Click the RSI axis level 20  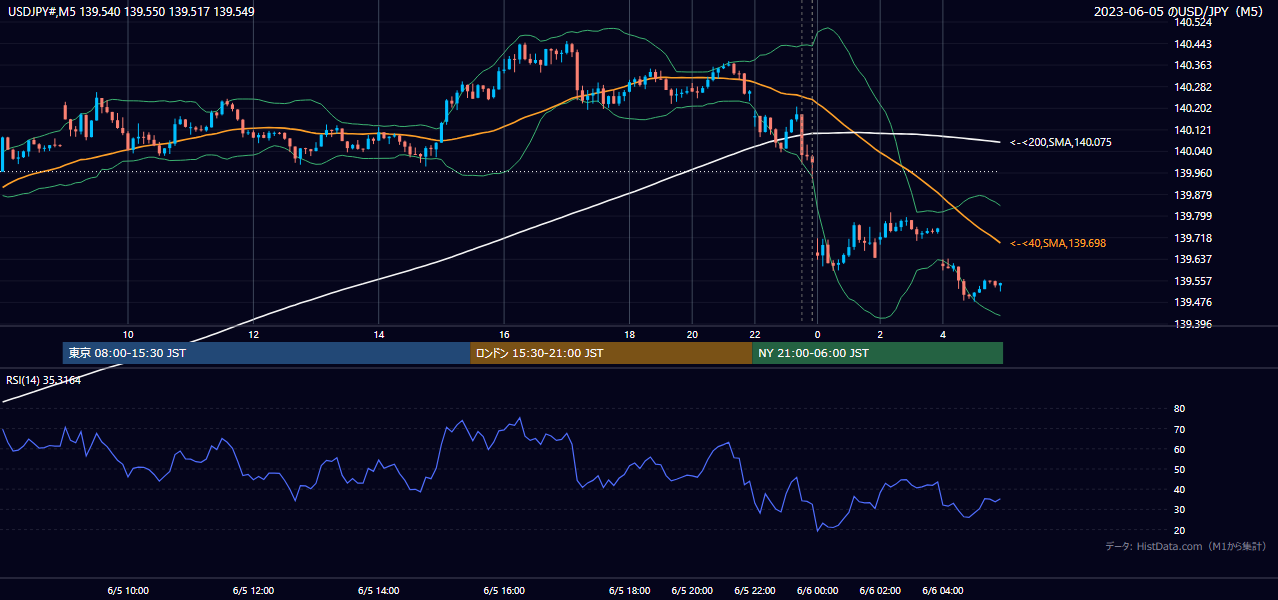1179,530
